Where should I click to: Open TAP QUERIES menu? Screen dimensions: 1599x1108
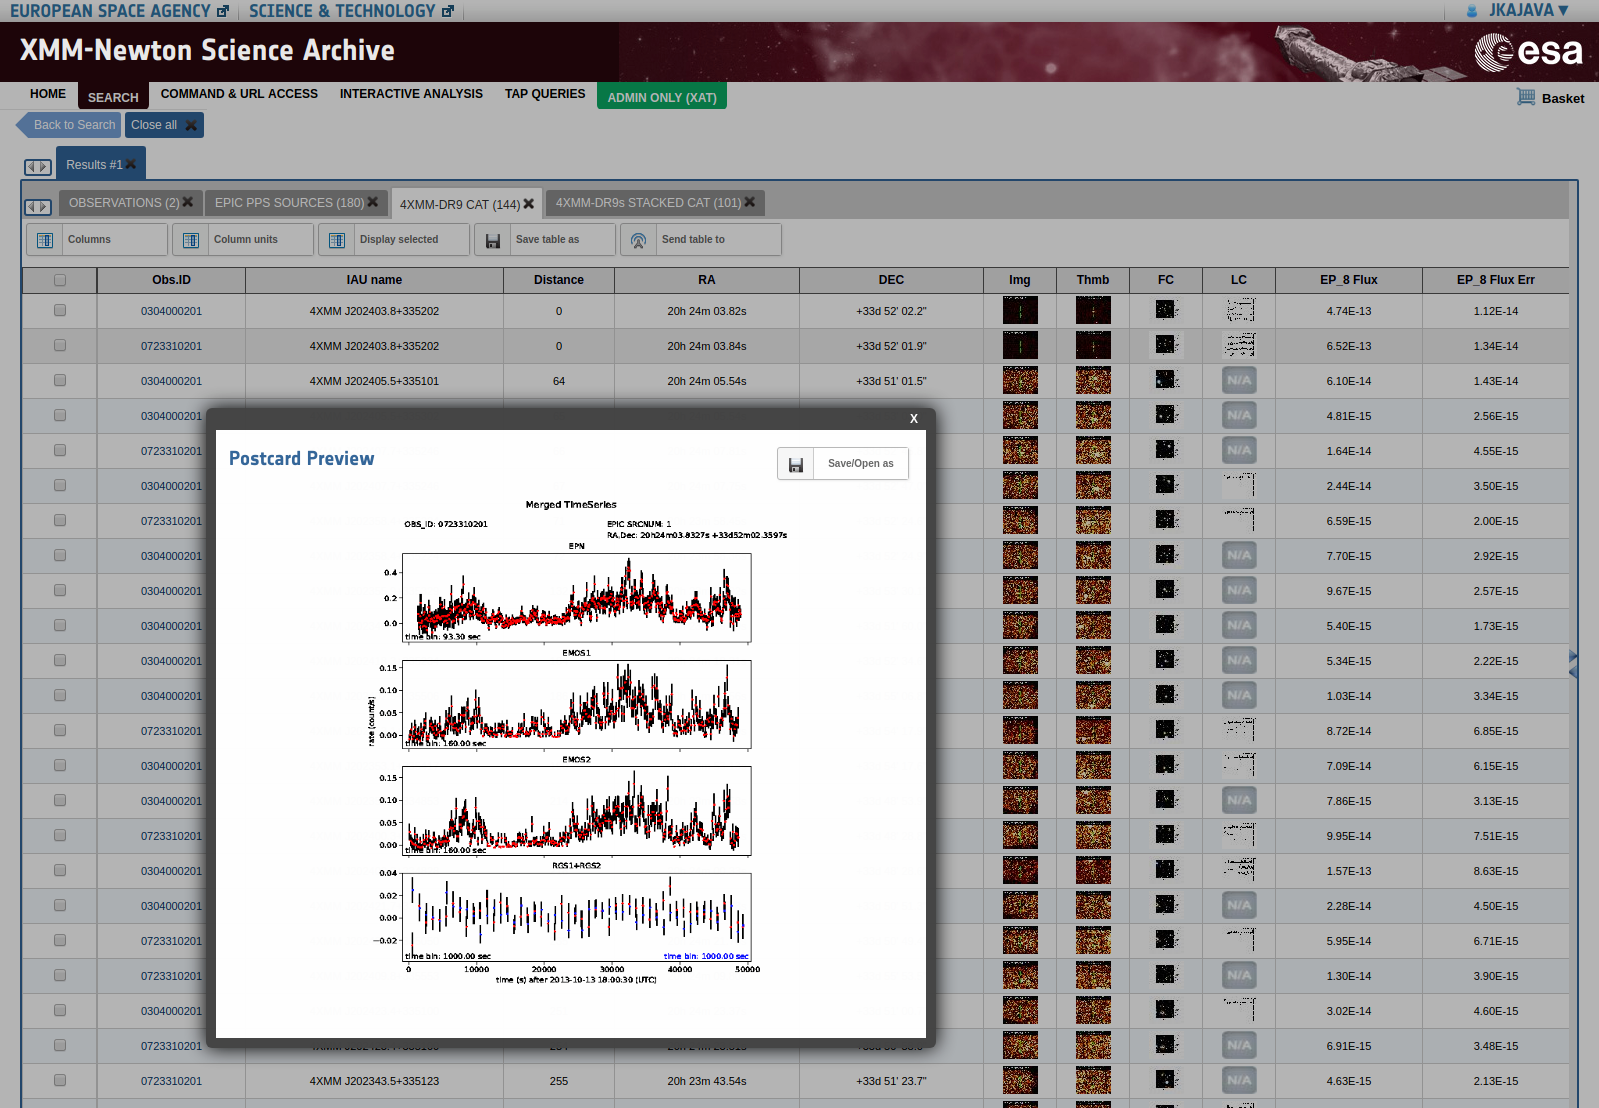tap(545, 94)
